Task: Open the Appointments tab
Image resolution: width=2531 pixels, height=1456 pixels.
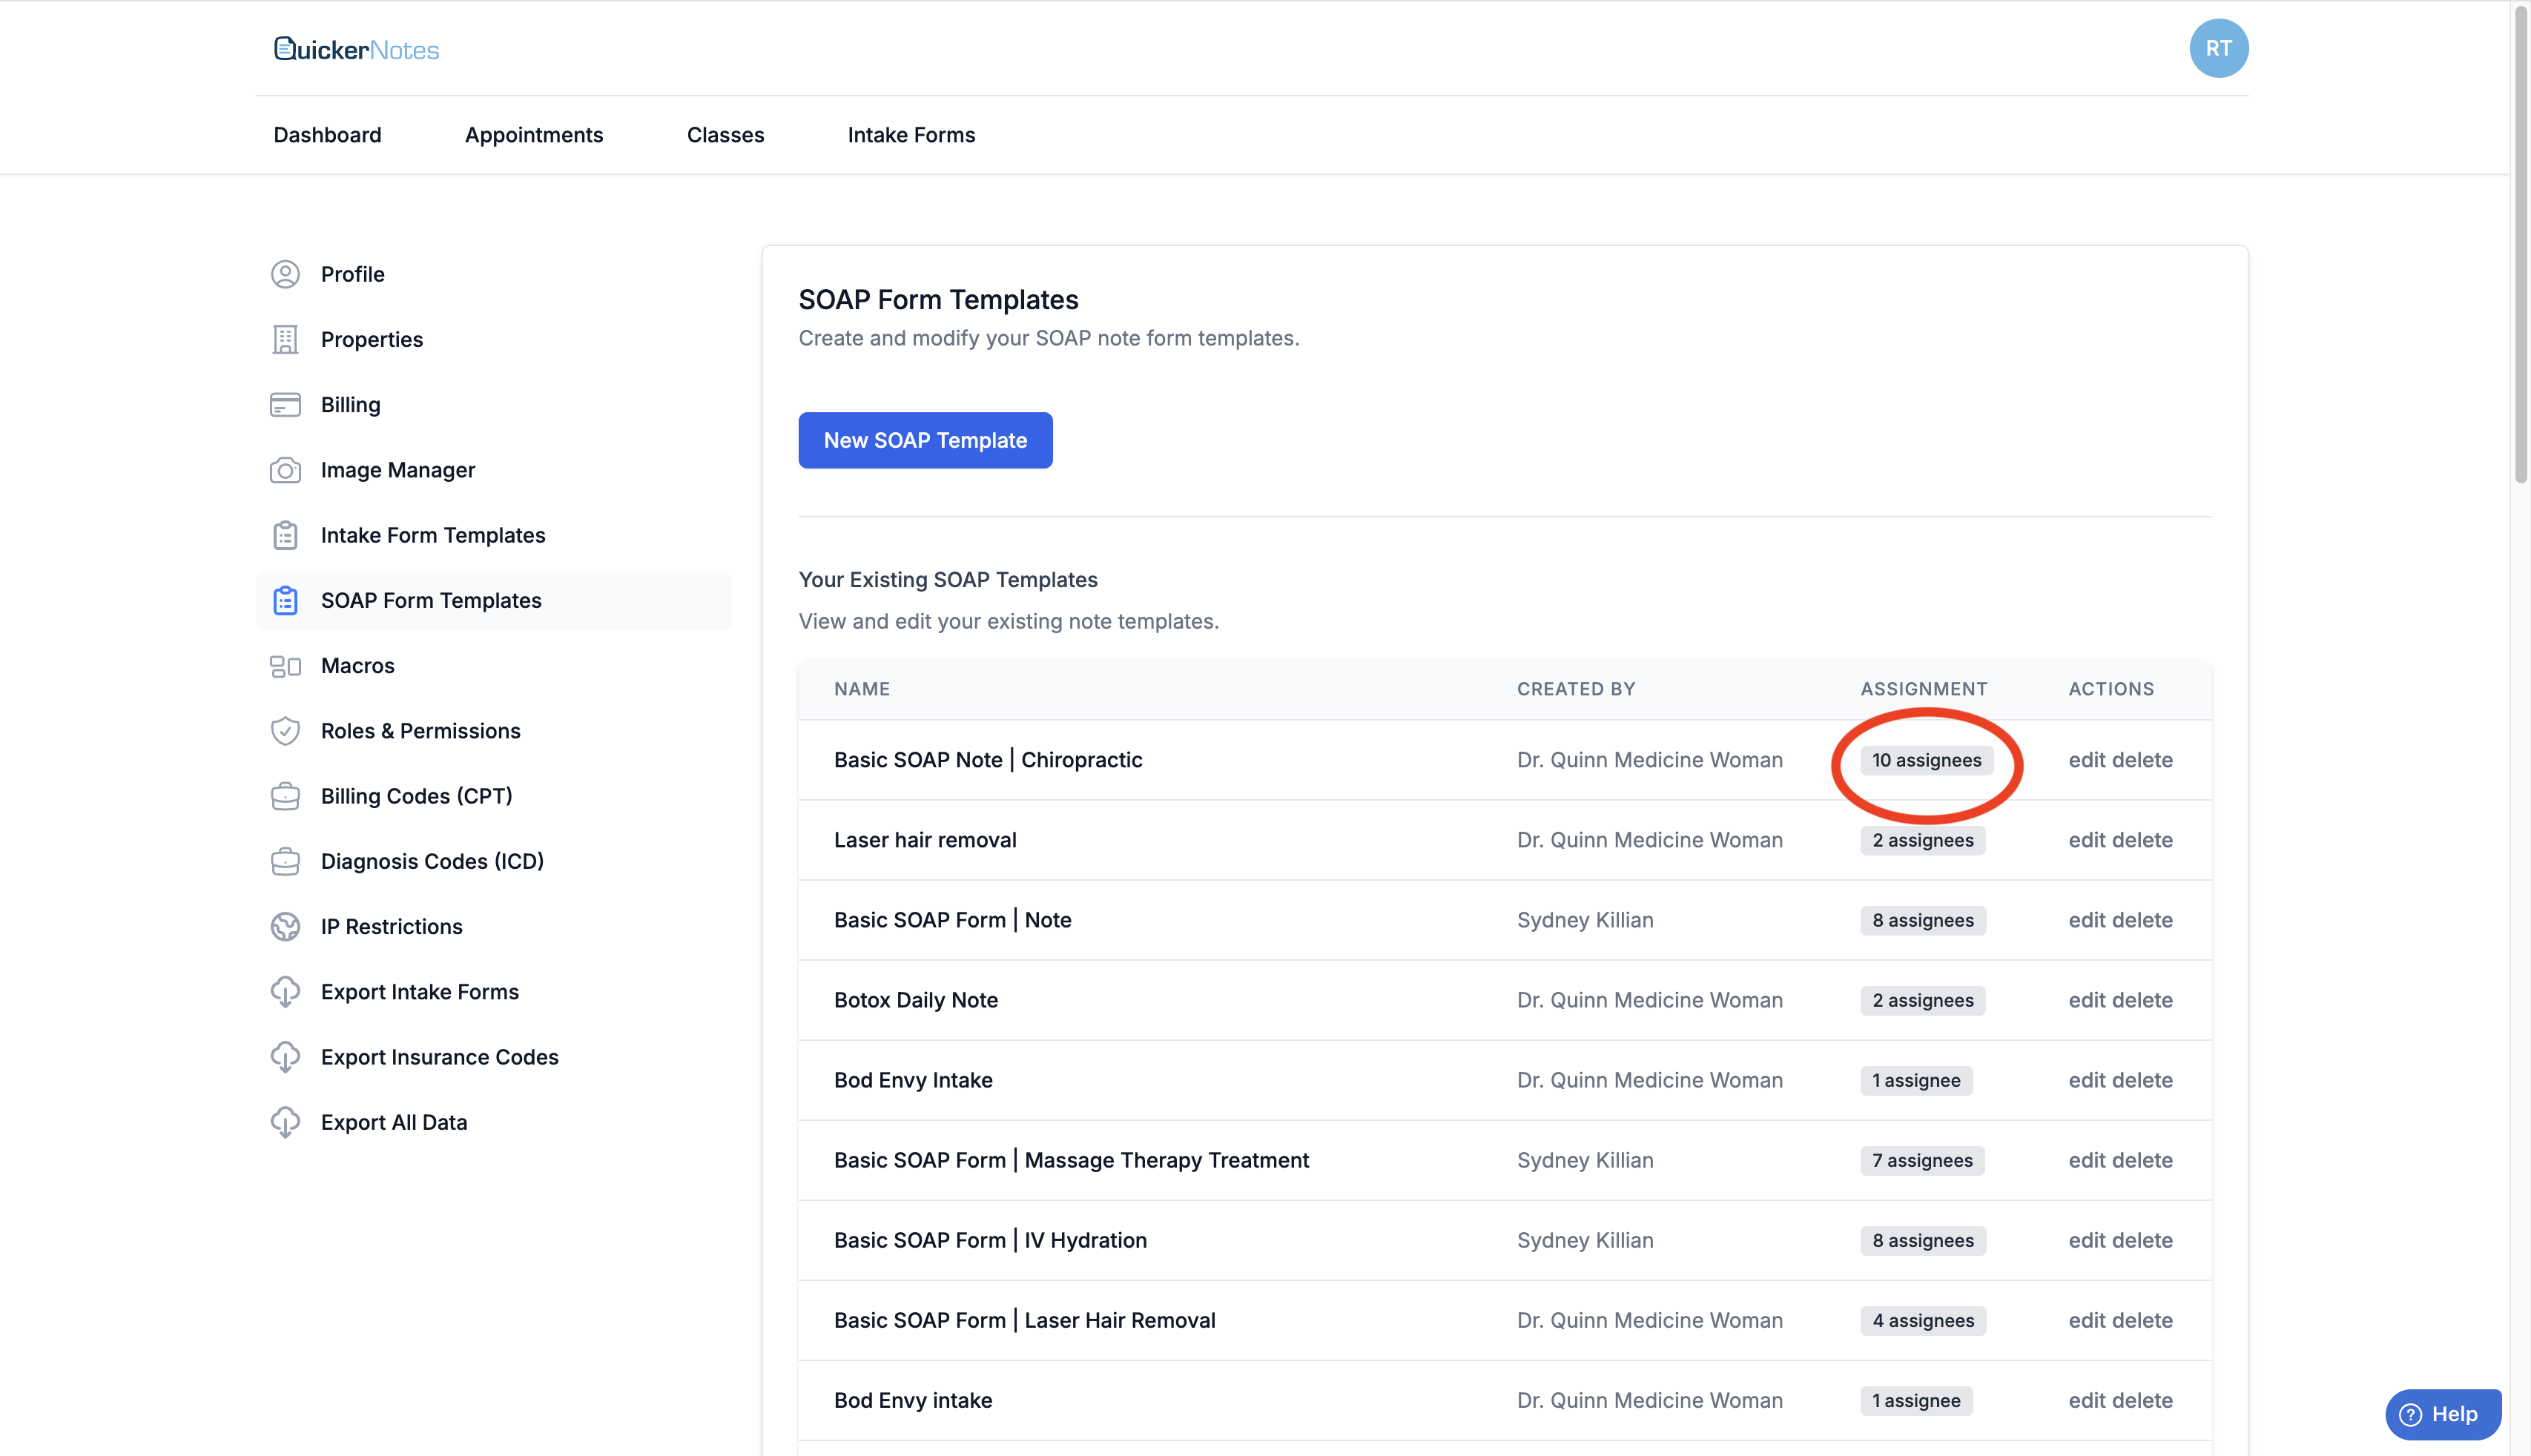Action: click(x=533, y=135)
